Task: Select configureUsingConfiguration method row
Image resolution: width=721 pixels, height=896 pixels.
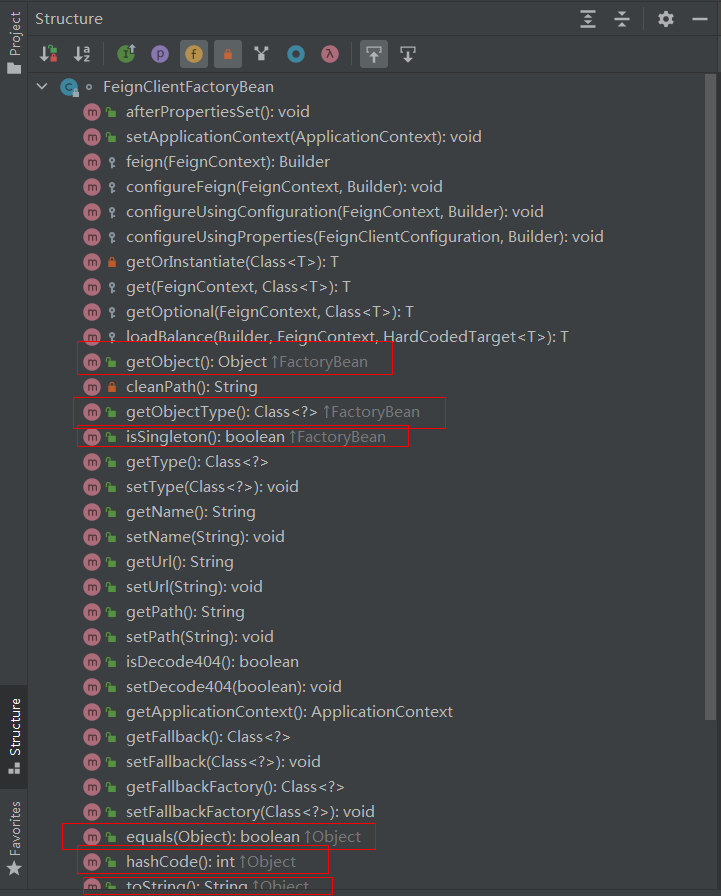Action: (335, 212)
